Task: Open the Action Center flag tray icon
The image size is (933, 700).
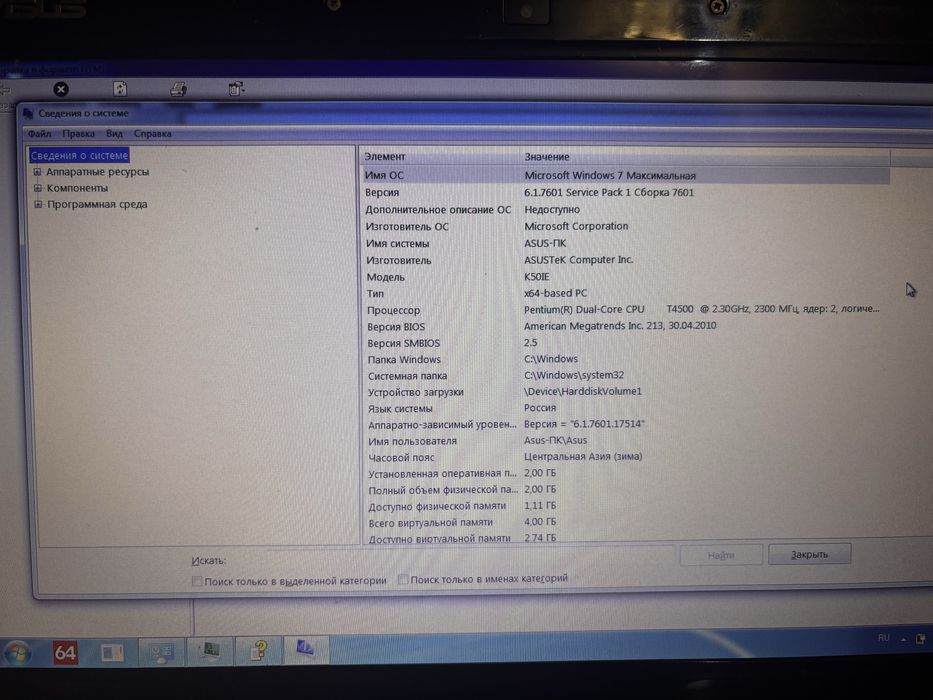Action: 920,639
